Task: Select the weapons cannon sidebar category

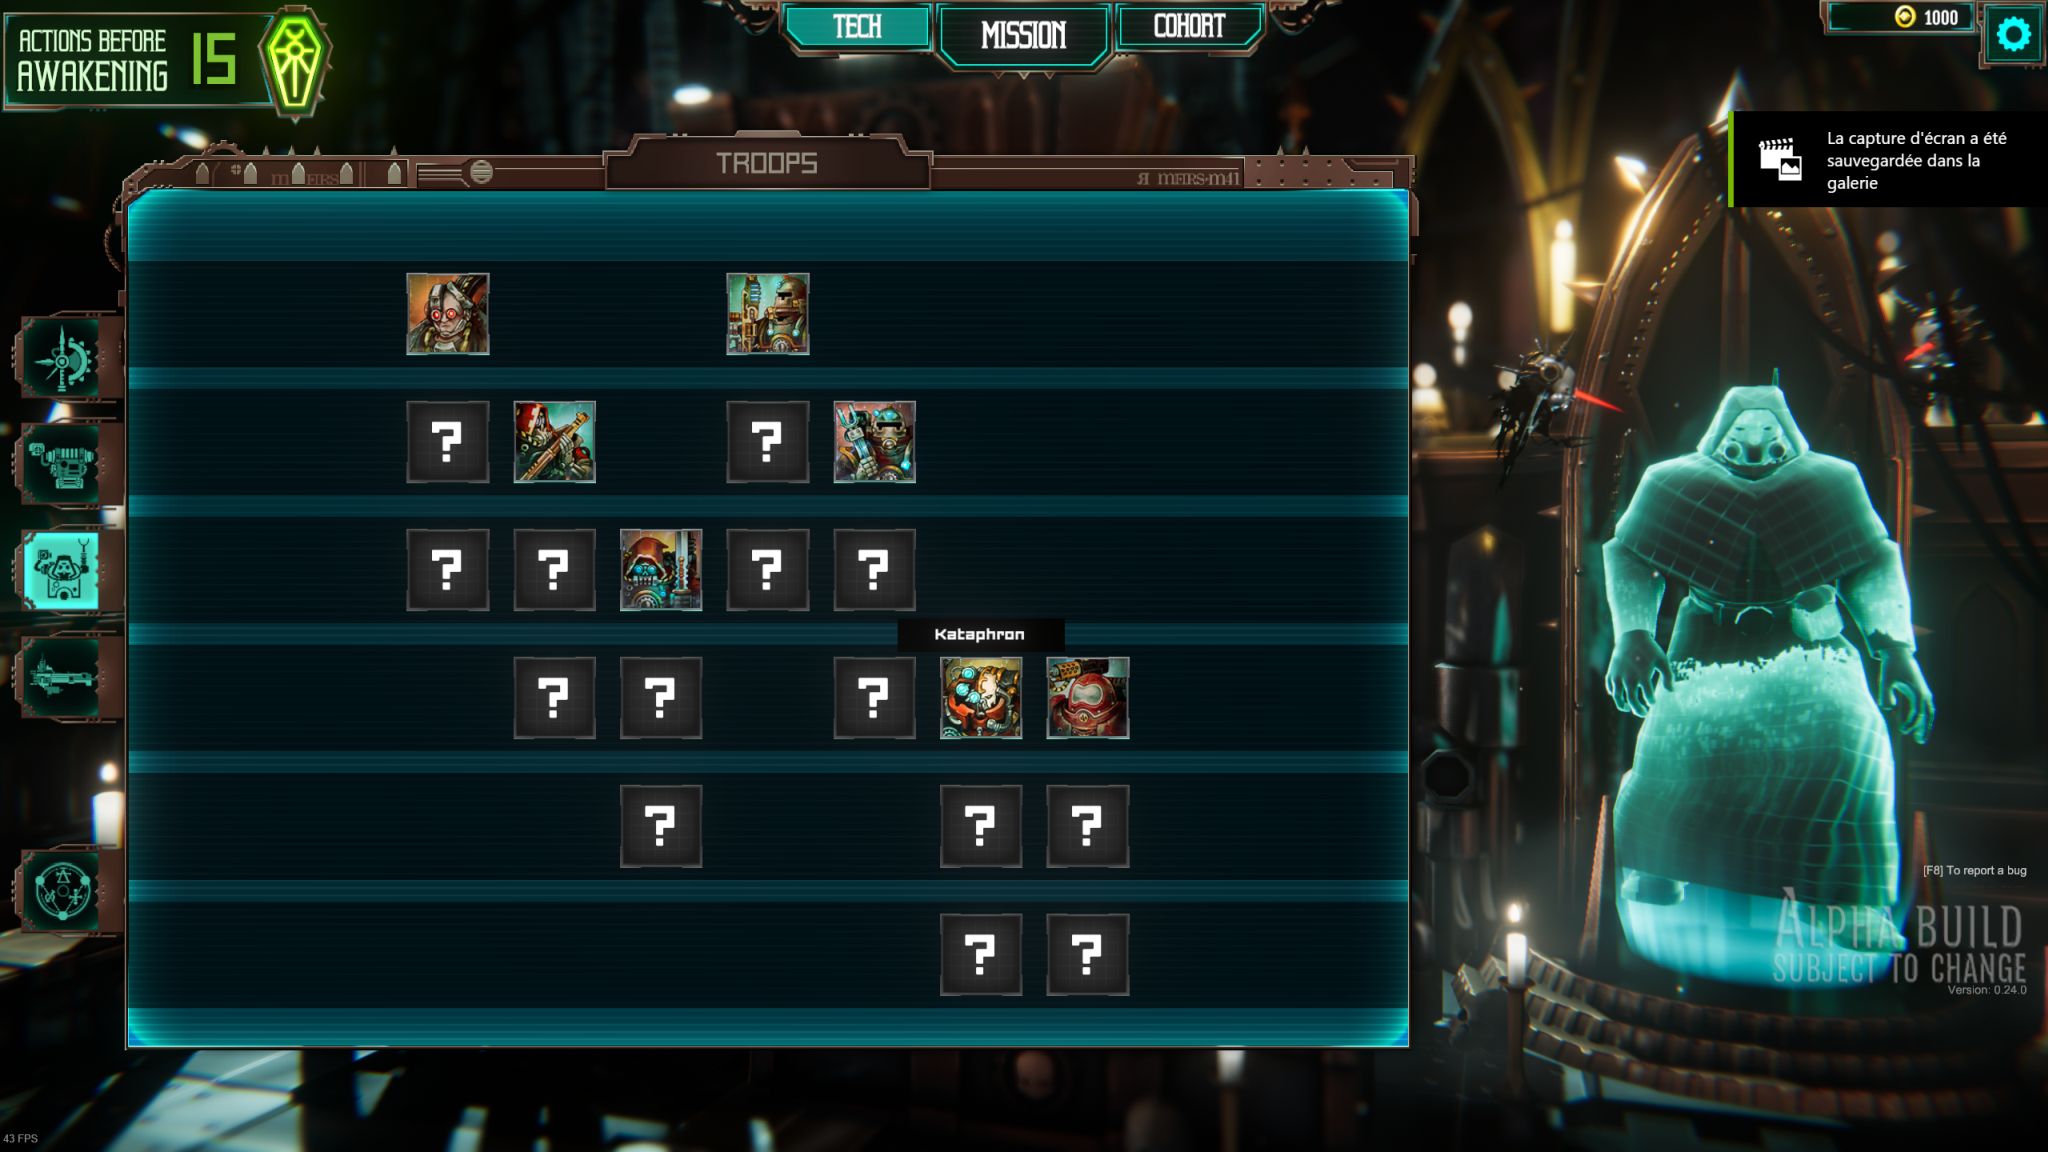Action: click(63, 465)
